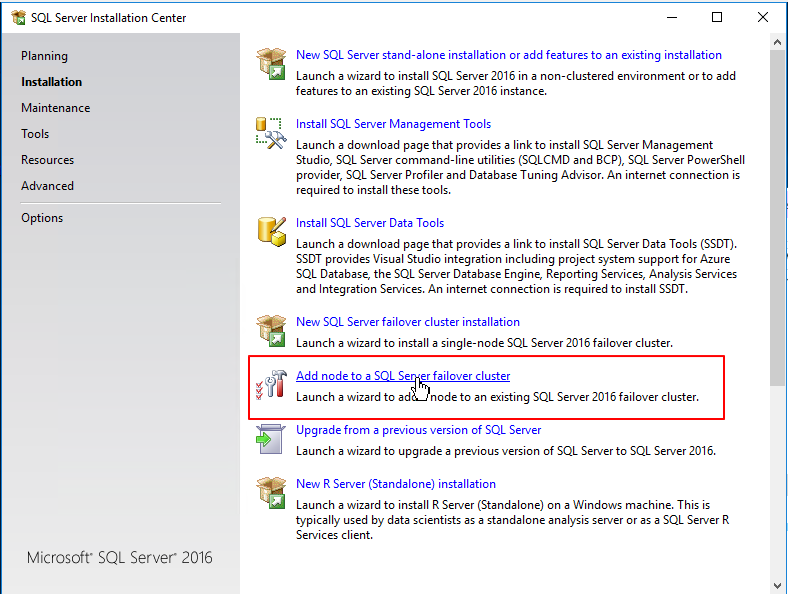Start New SQL Server failover cluster installation
This screenshot has width=788, height=594.
(x=408, y=322)
